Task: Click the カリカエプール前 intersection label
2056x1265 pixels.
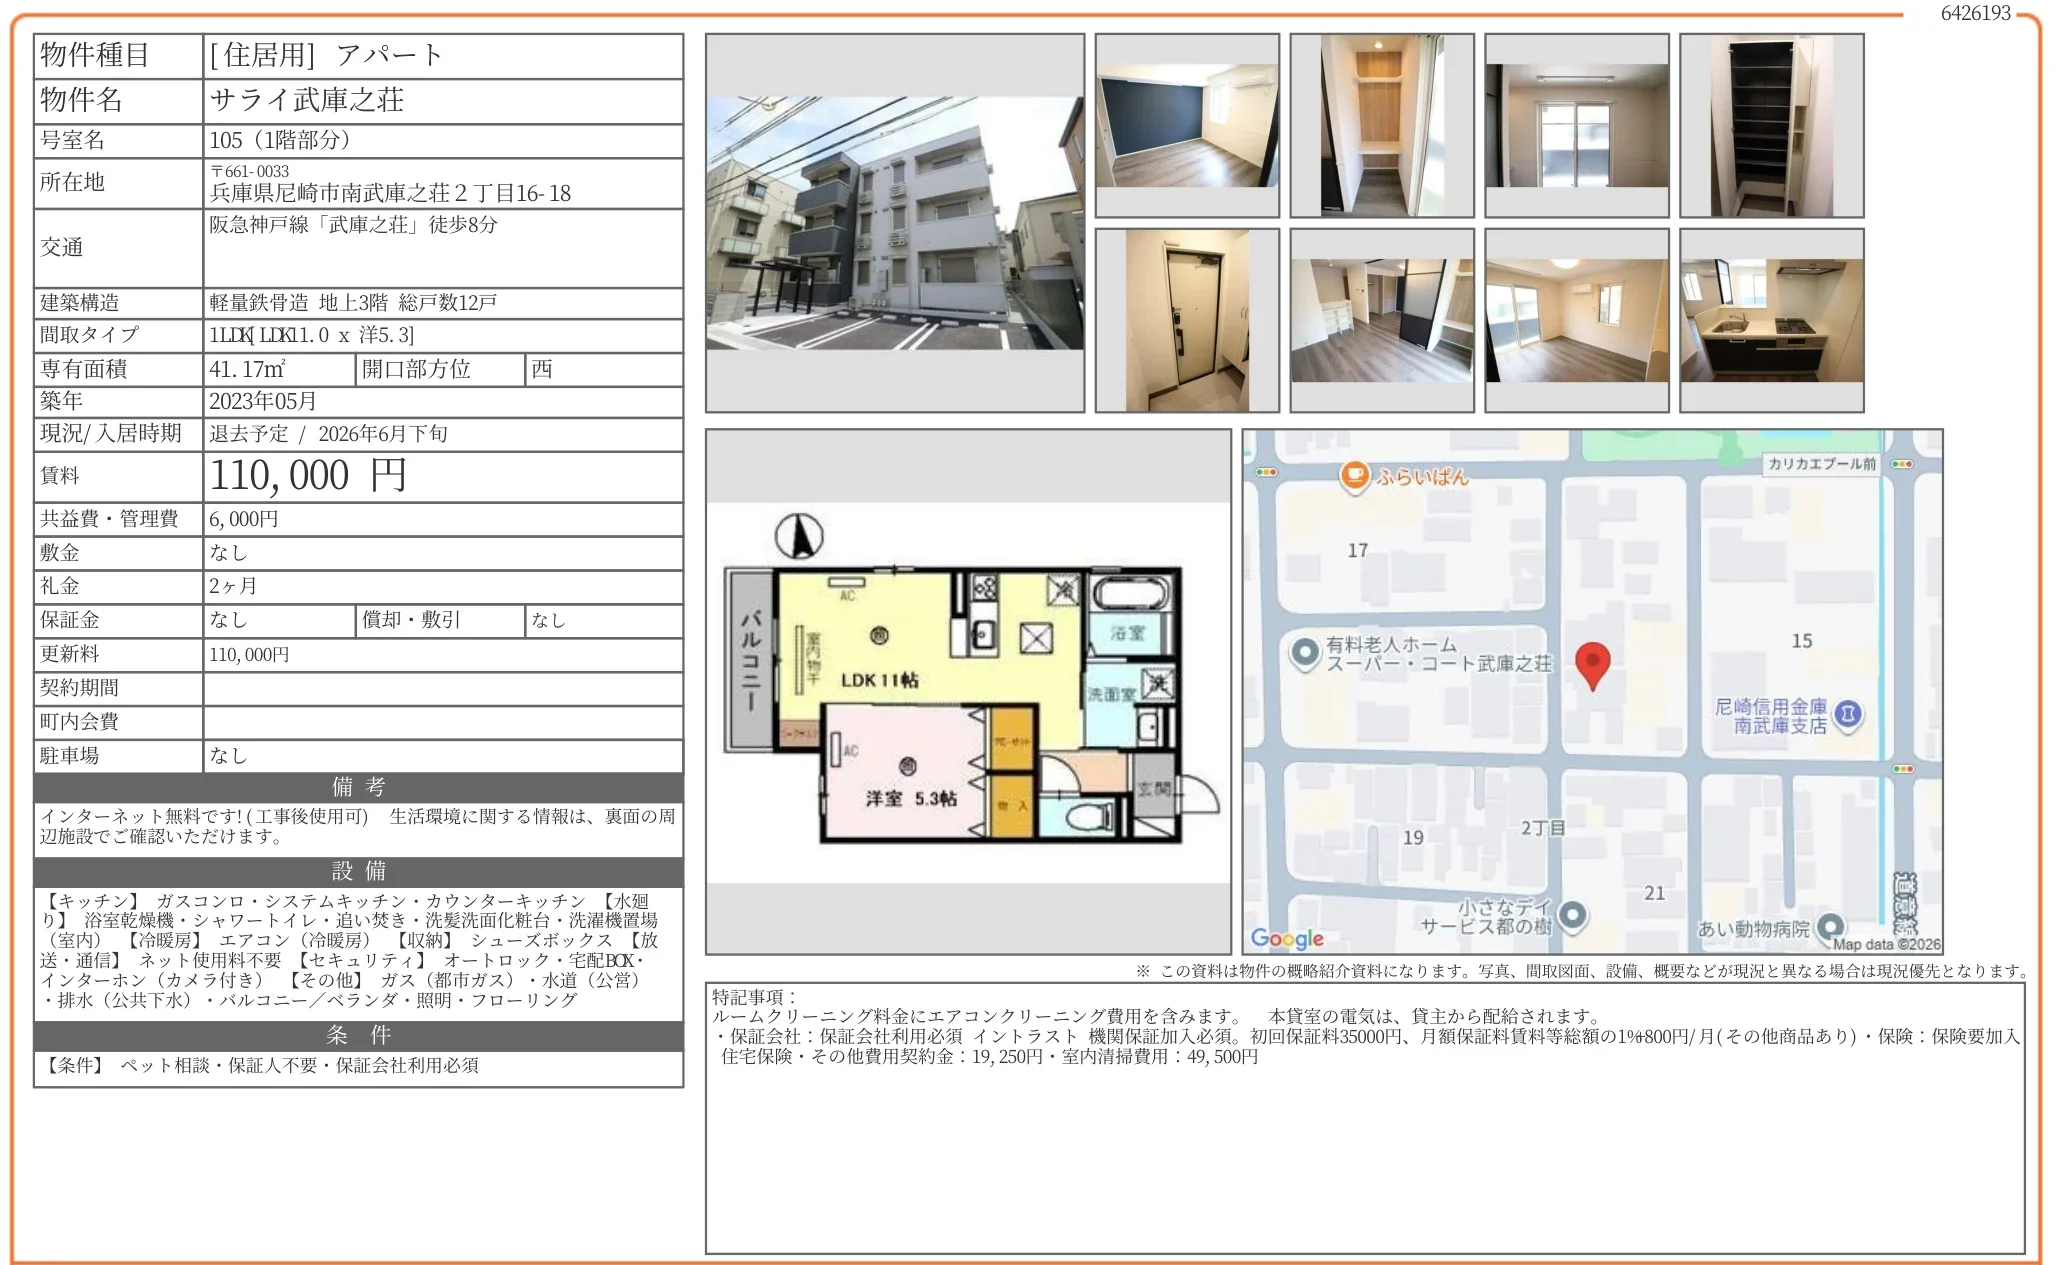Action: pyautogui.click(x=1821, y=464)
